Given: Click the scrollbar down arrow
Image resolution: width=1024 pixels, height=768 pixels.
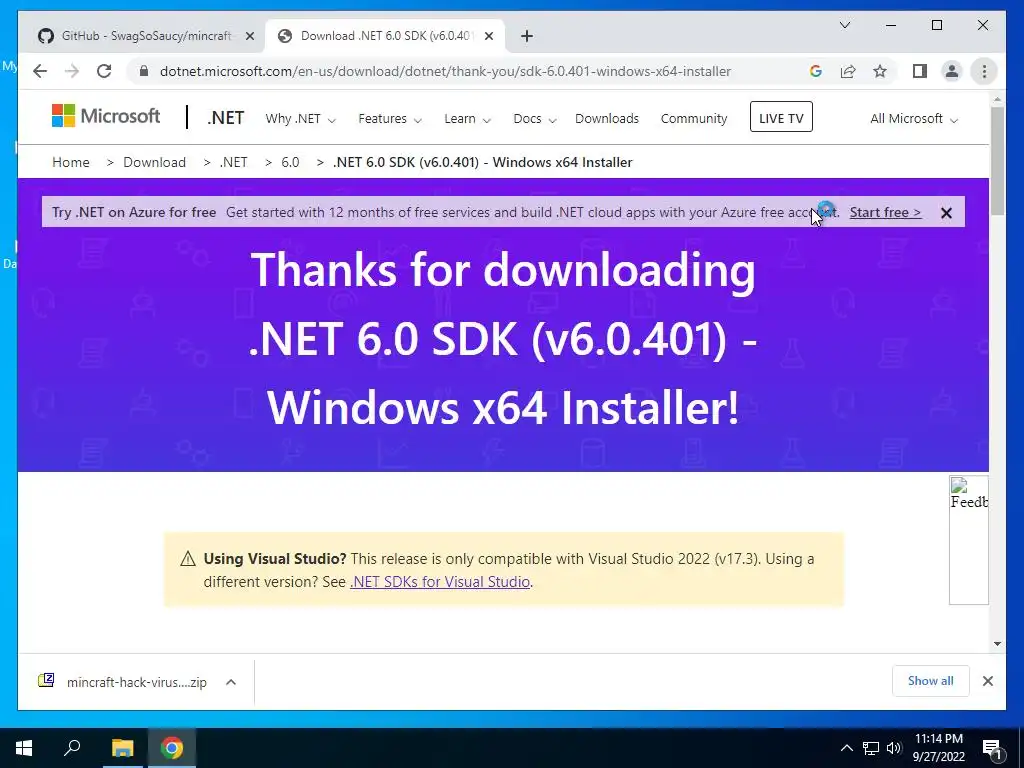Looking at the screenshot, I should click(x=997, y=643).
